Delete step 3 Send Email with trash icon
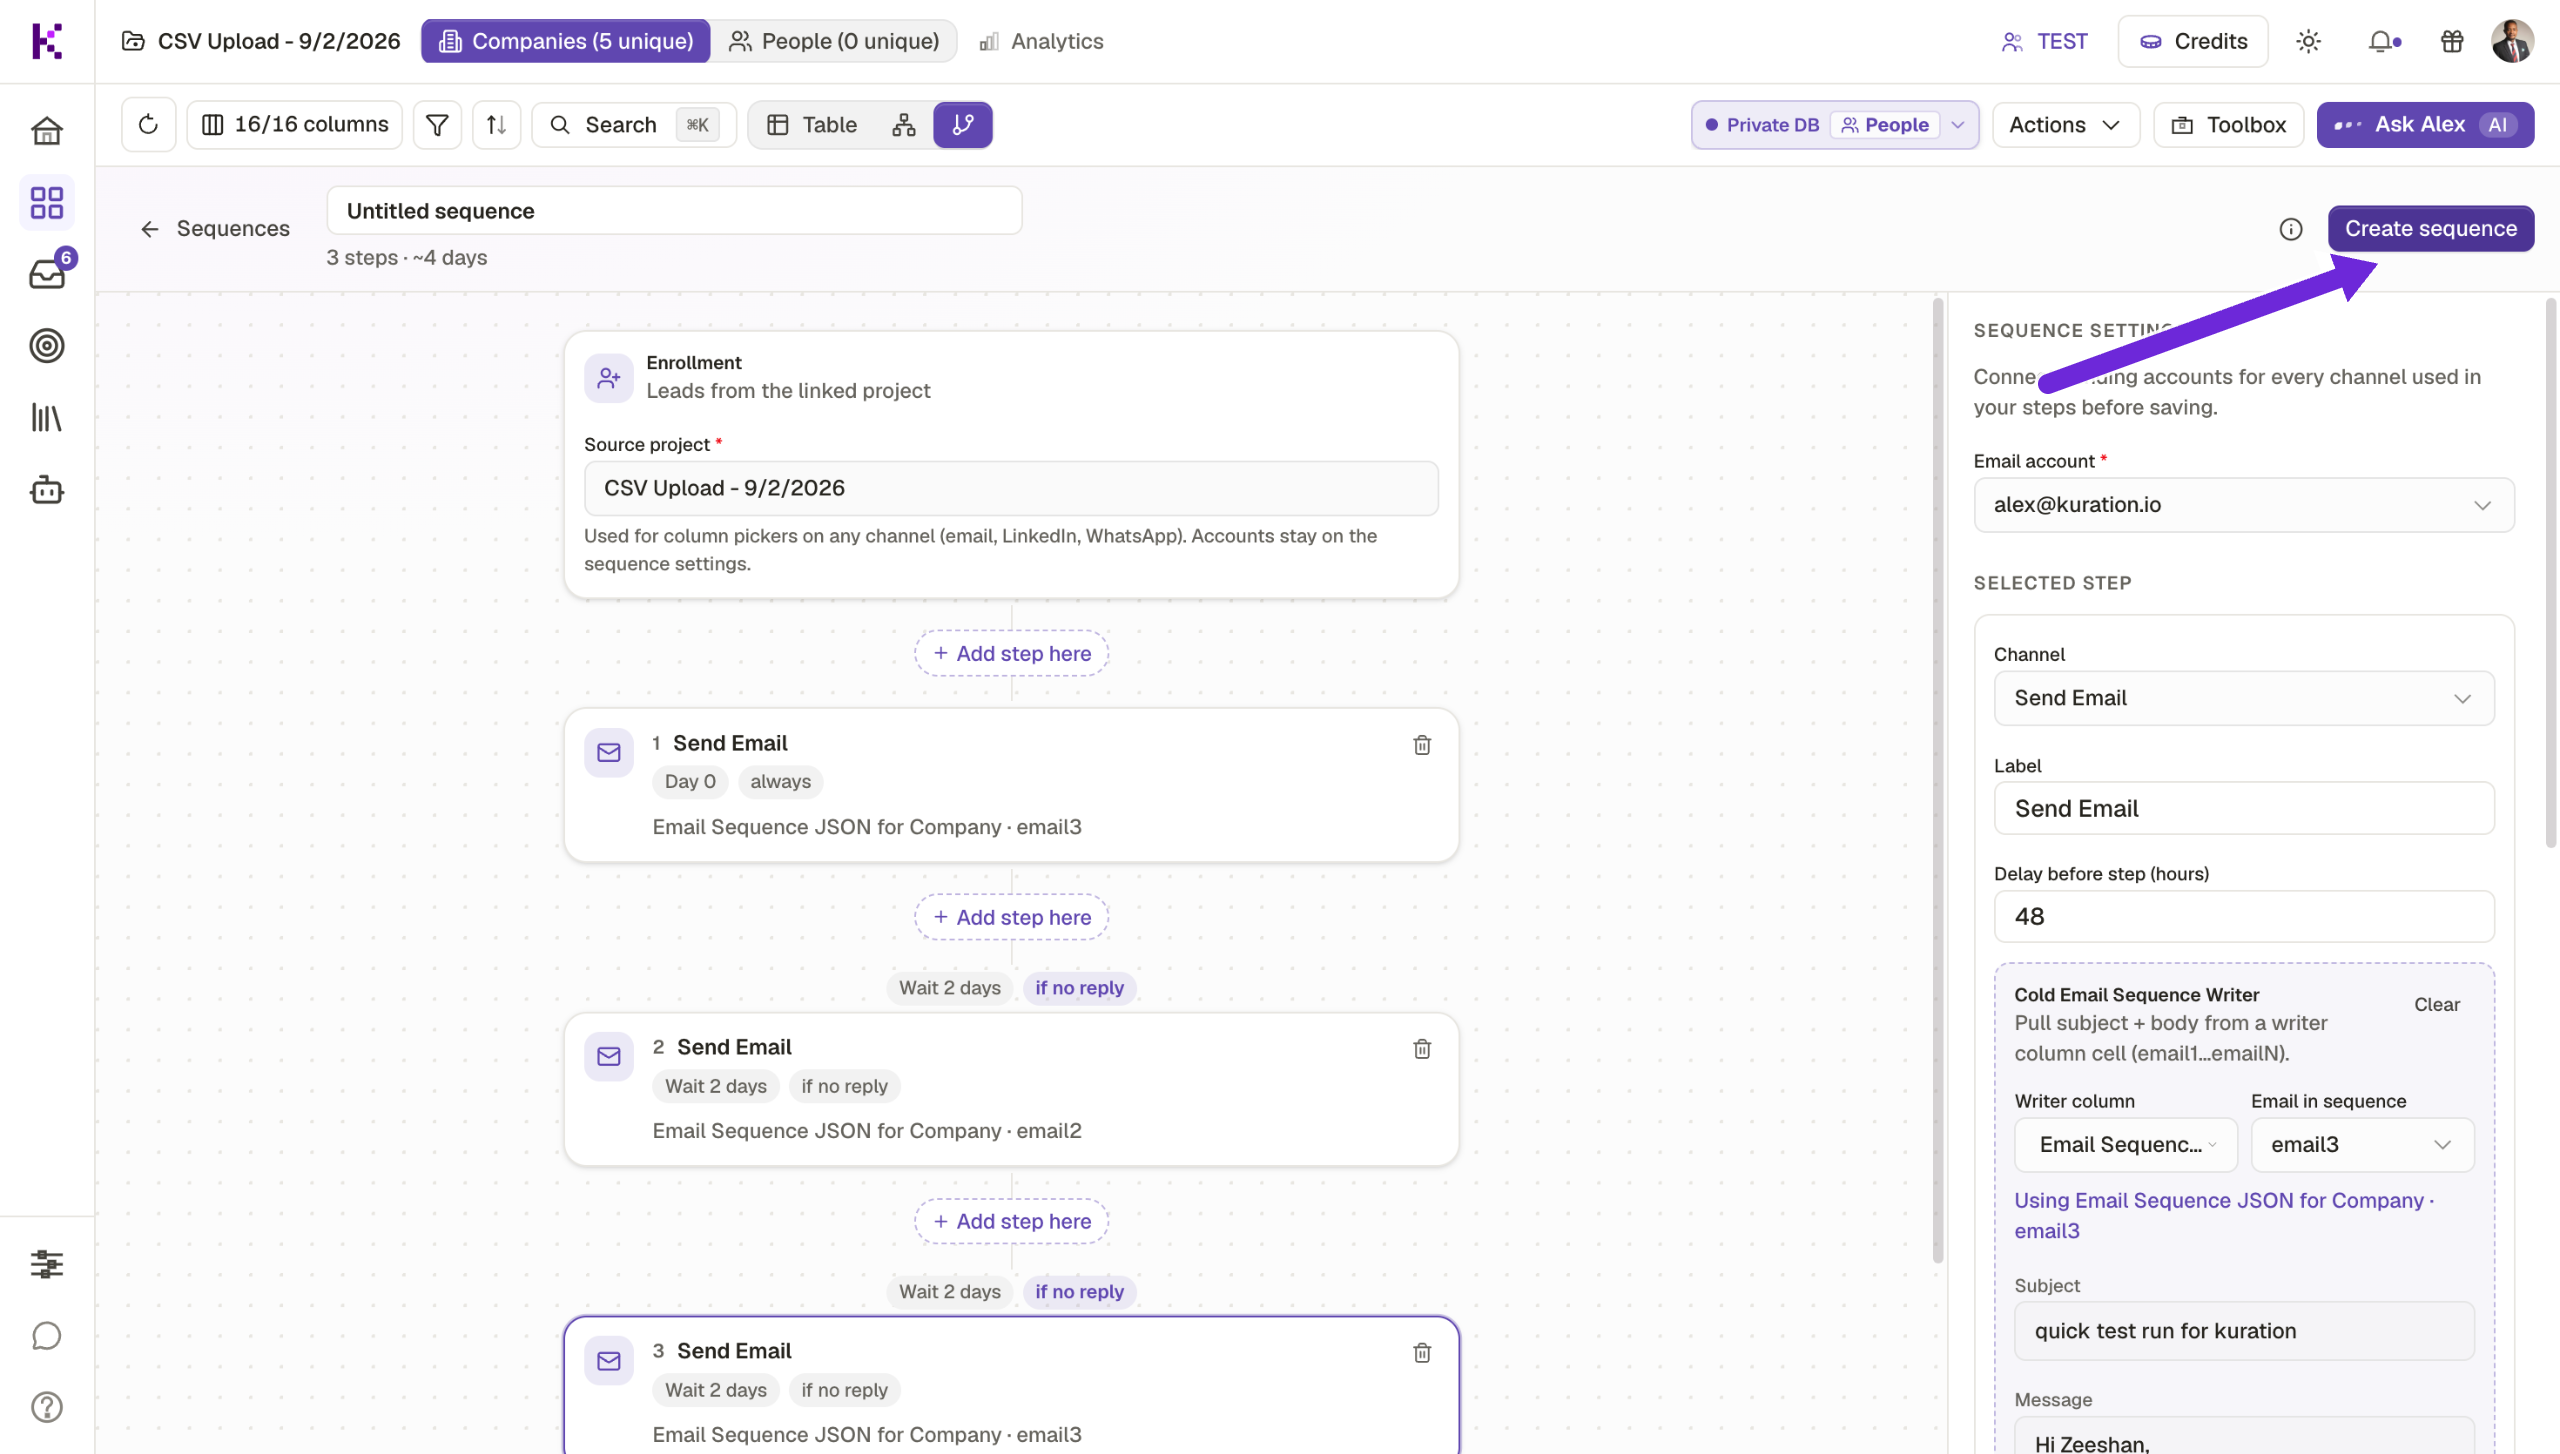 point(1422,1353)
